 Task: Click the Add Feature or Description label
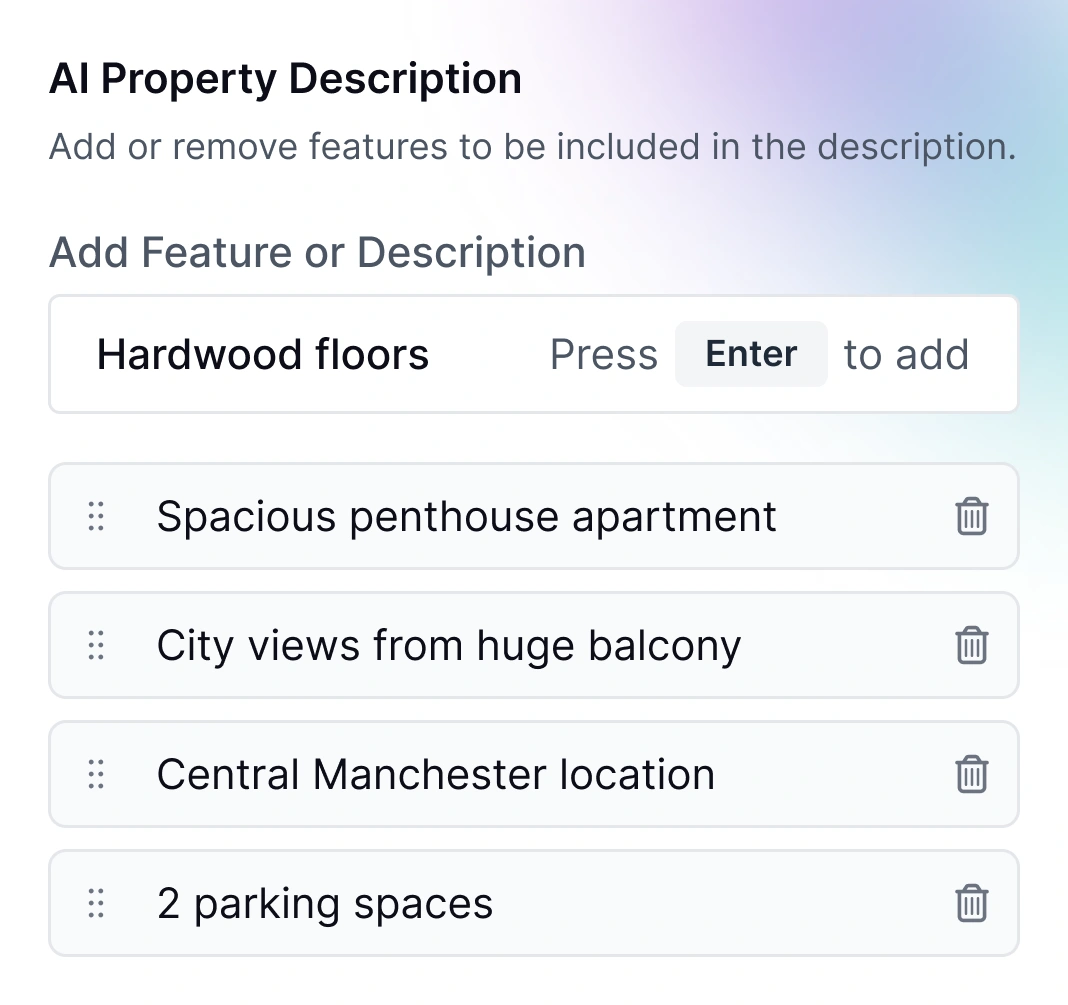pos(317,252)
